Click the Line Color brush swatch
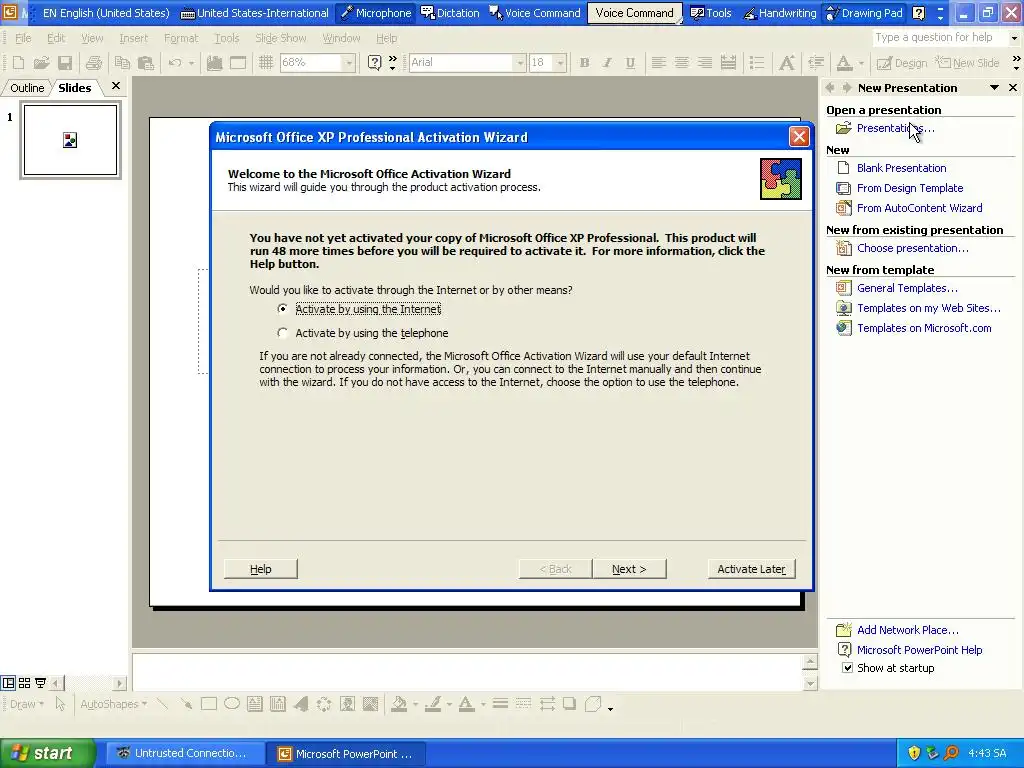1024x768 pixels. 433,704
